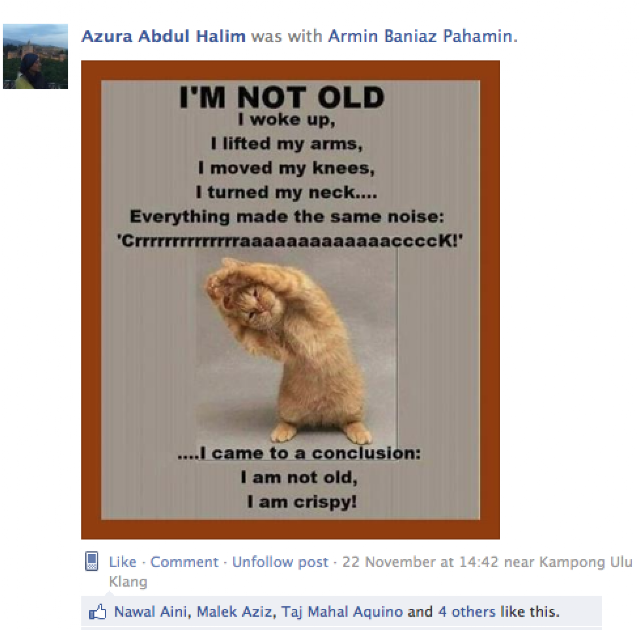Select Unfollow post
The height and width of the screenshot is (630, 640).
click(280, 562)
